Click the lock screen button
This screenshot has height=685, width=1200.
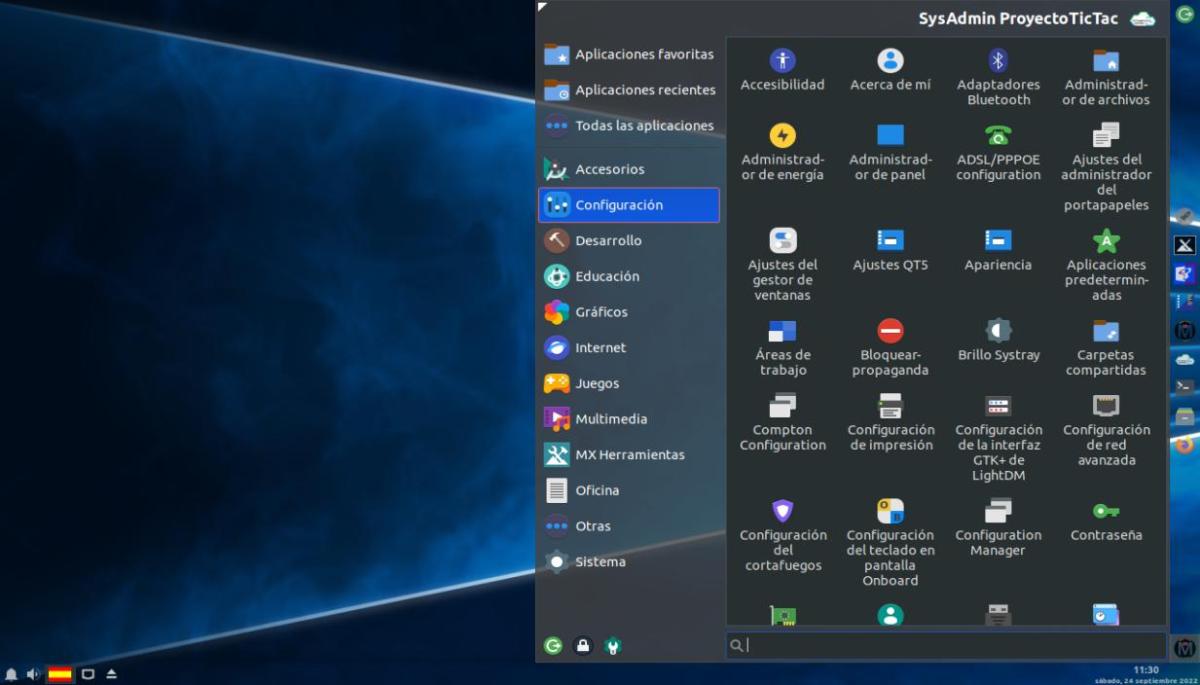pos(583,646)
